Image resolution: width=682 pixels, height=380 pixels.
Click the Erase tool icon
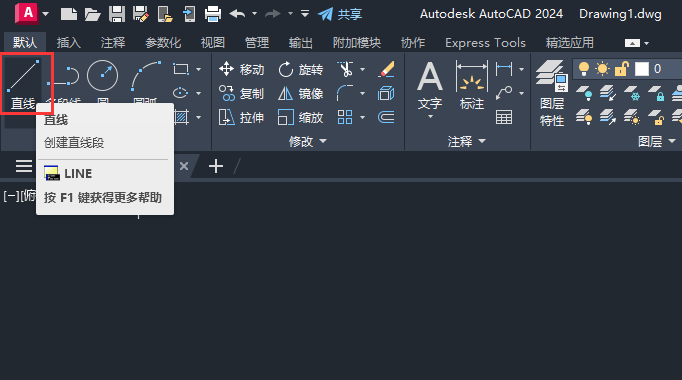386,69
